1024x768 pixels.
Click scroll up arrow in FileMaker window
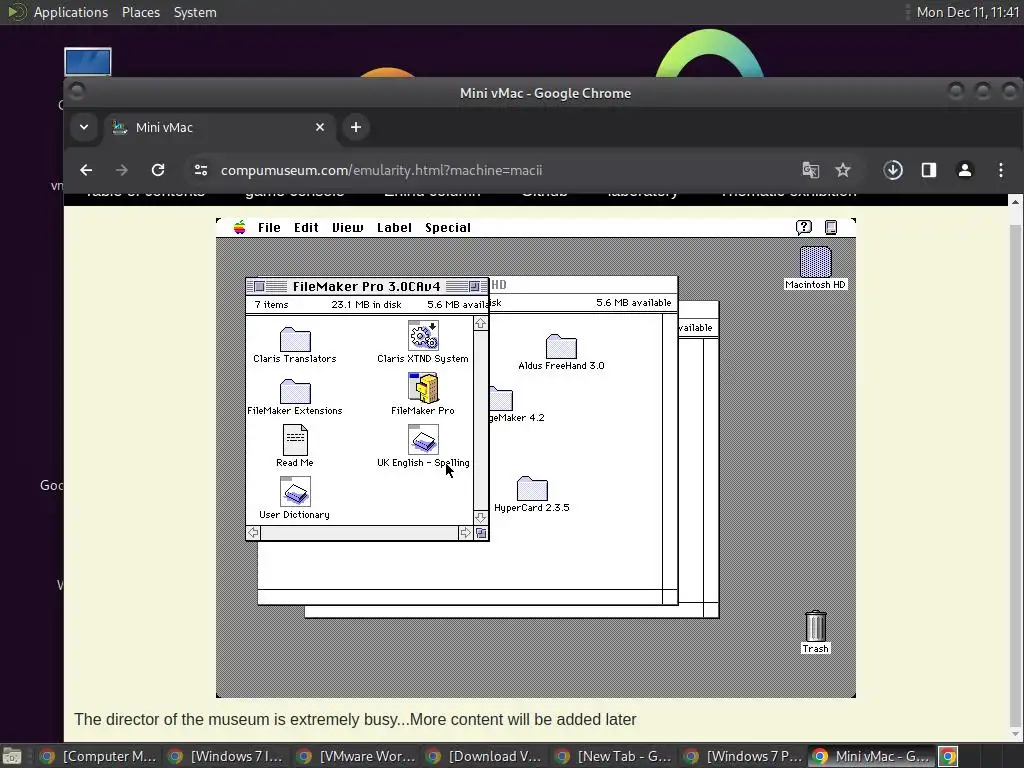point(481,324)
